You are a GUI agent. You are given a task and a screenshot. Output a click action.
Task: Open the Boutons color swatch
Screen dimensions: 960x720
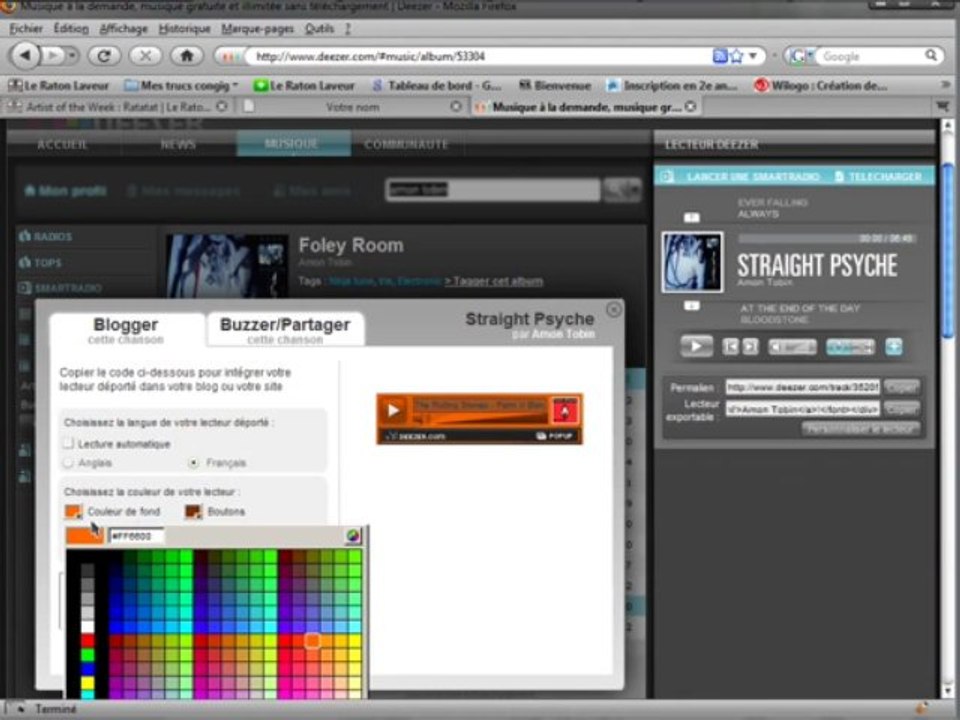(193, 511)
